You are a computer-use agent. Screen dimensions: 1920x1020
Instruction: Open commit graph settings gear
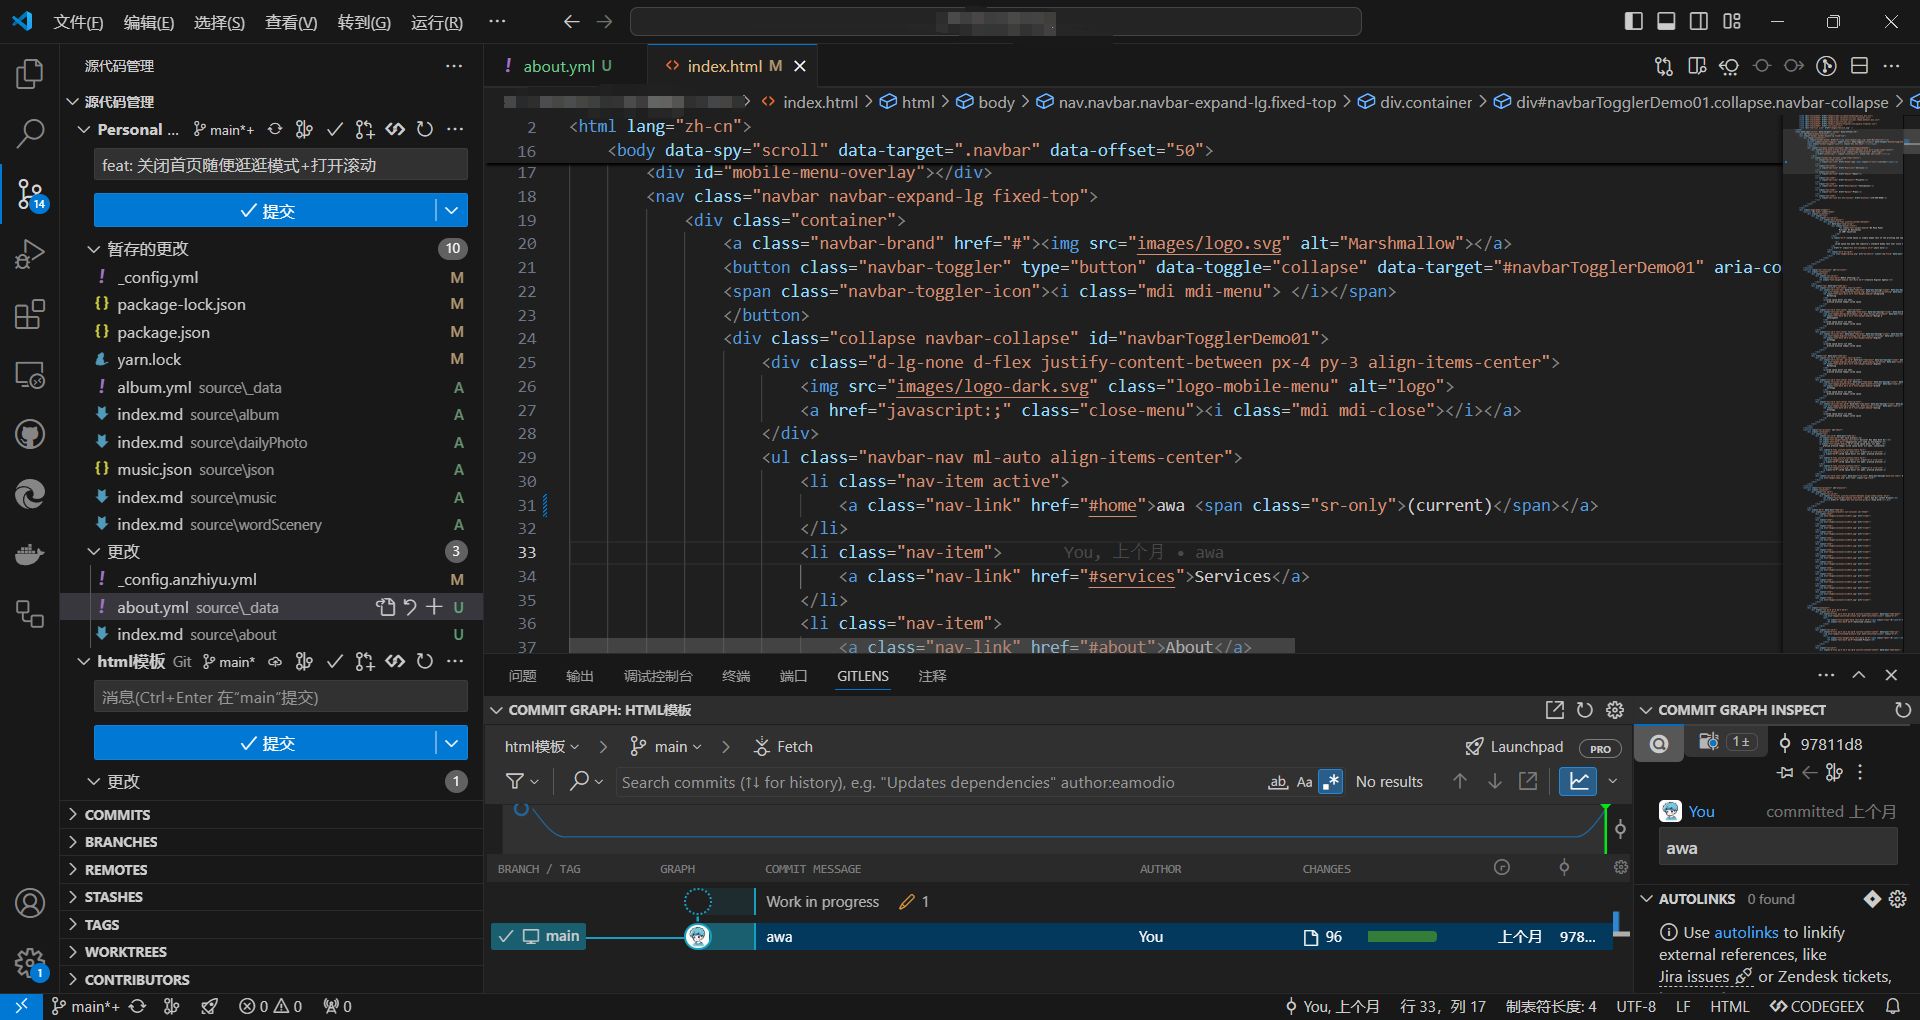[1614, 710]
